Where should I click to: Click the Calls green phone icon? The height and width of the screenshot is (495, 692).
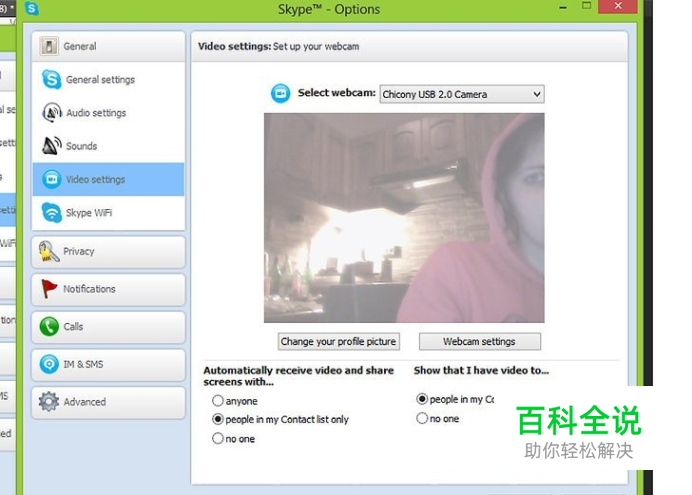pyautogui.click(x=49, y=326)
